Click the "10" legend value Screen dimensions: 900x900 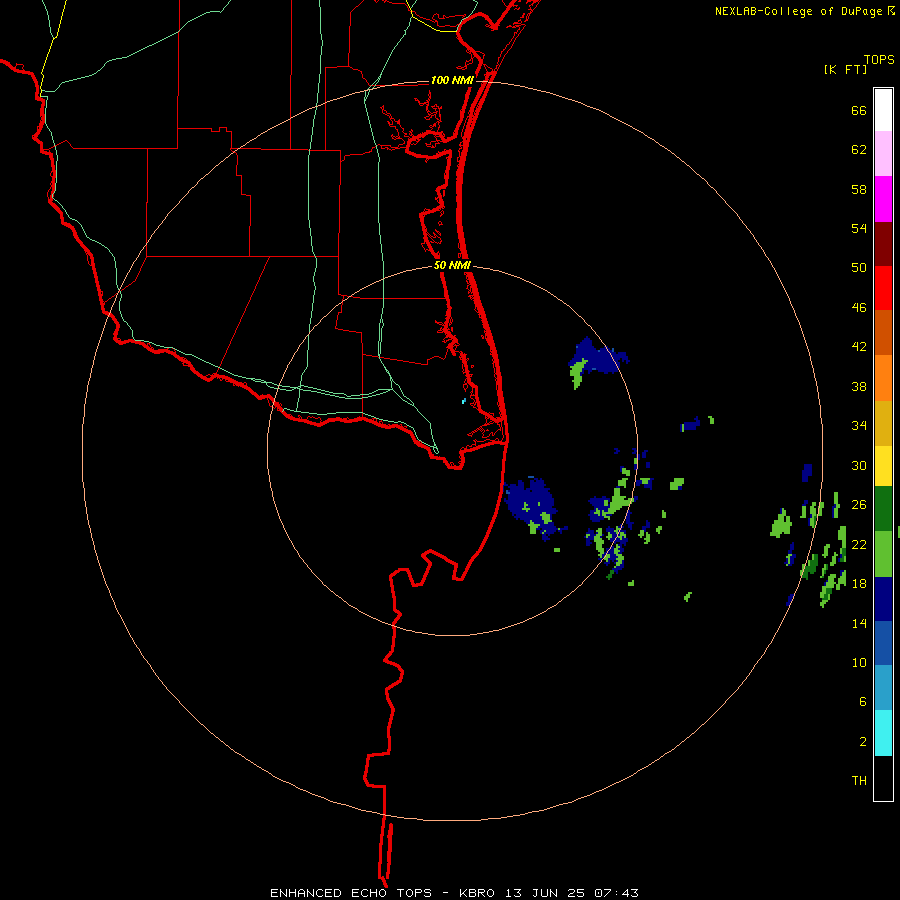pos(859,662)
